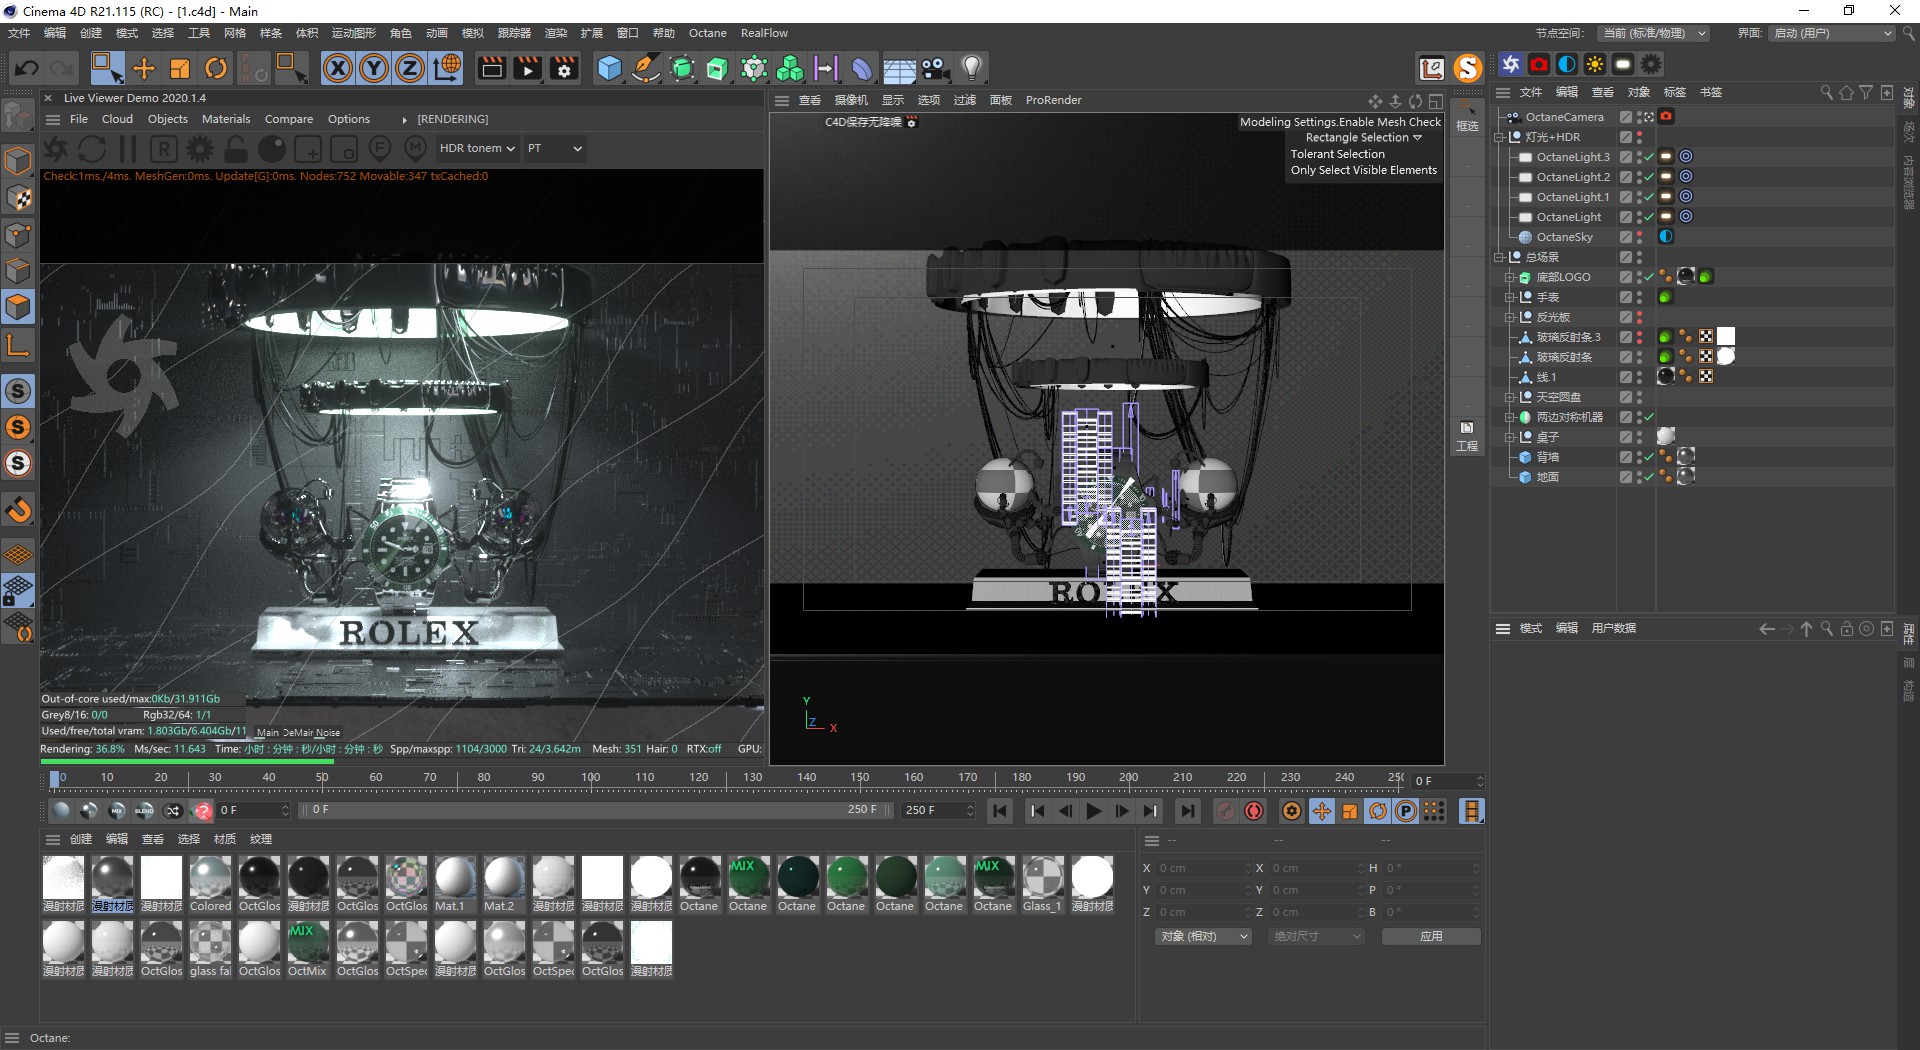Click the red Record Active Objects button

[x=1226, y=811]
